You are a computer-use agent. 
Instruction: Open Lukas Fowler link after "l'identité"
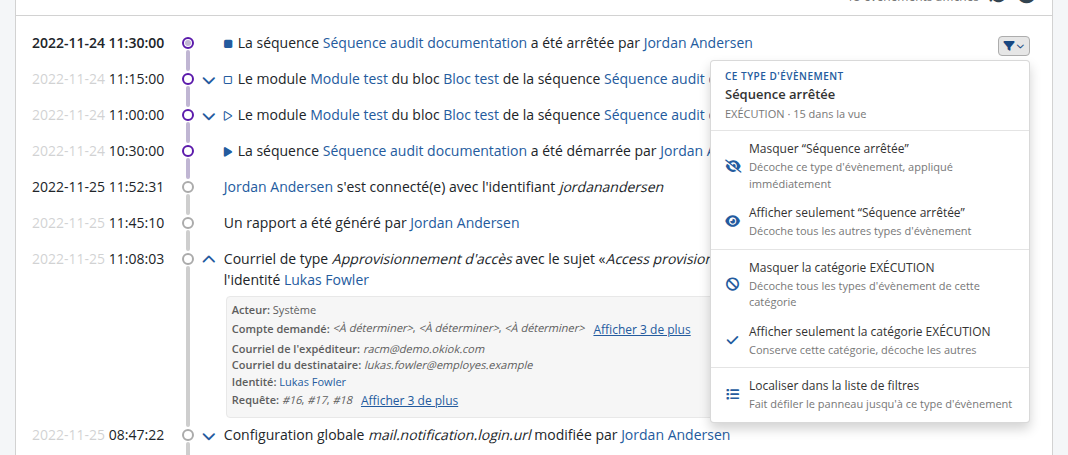click(x=326, y=280)
